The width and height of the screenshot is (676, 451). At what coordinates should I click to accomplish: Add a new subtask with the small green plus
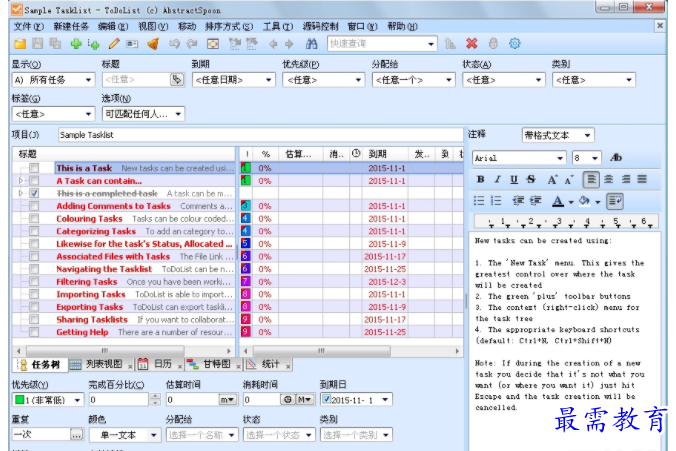point(94,44)
